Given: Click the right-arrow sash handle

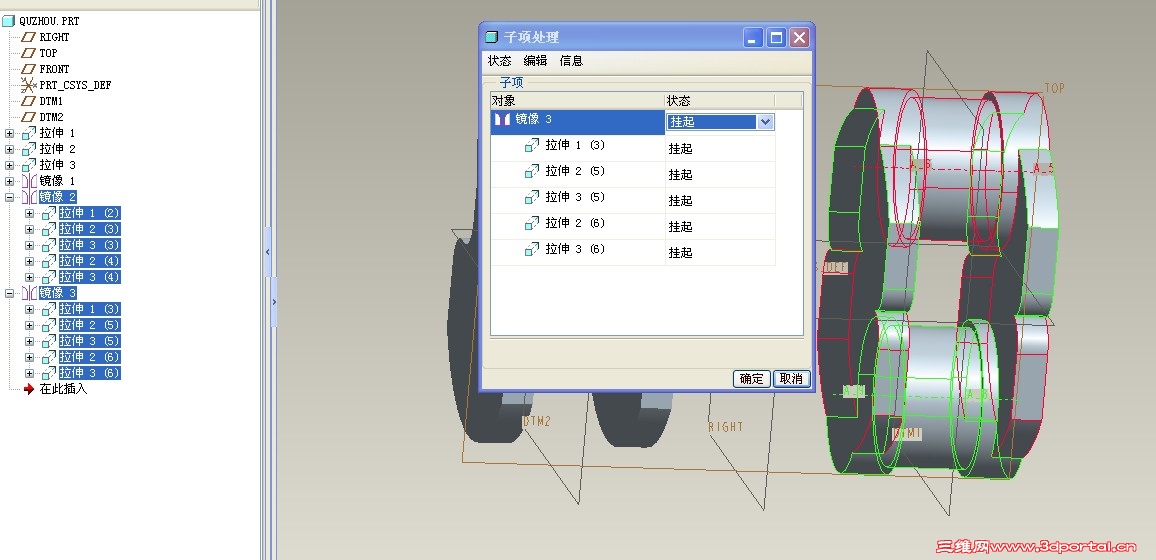Looking at the screenshot, I should [274, 302].
